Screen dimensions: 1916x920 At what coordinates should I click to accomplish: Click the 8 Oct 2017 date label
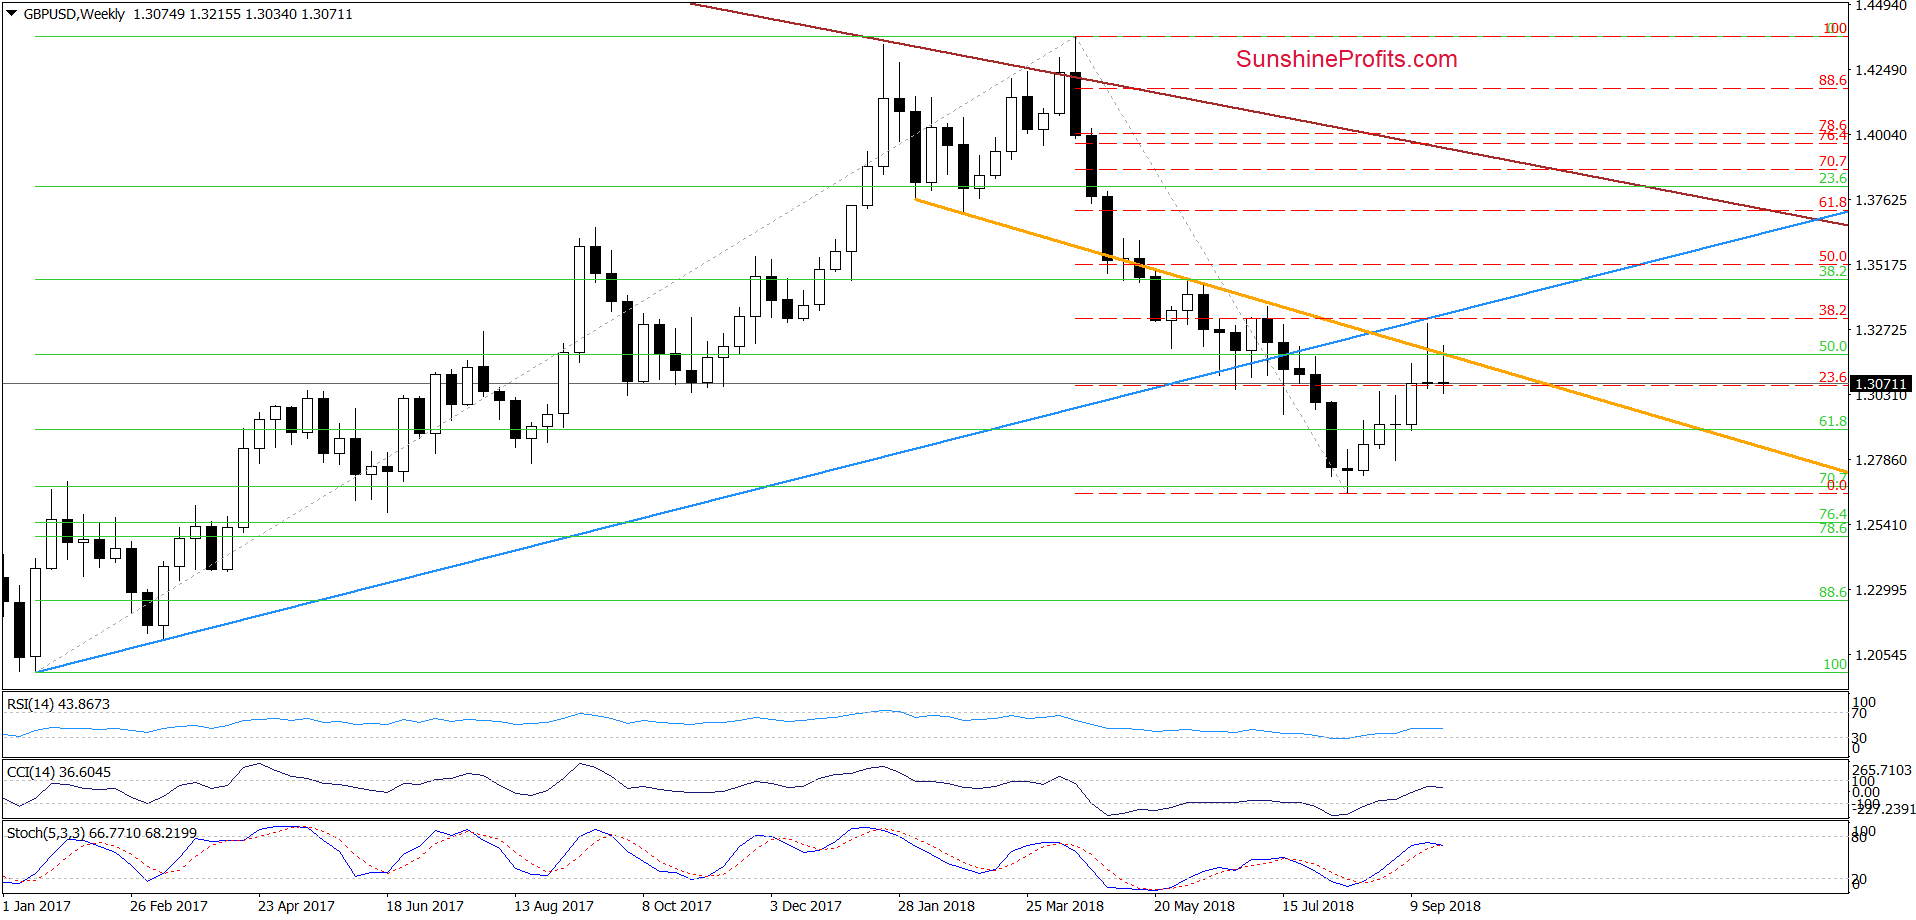(677, 906)
